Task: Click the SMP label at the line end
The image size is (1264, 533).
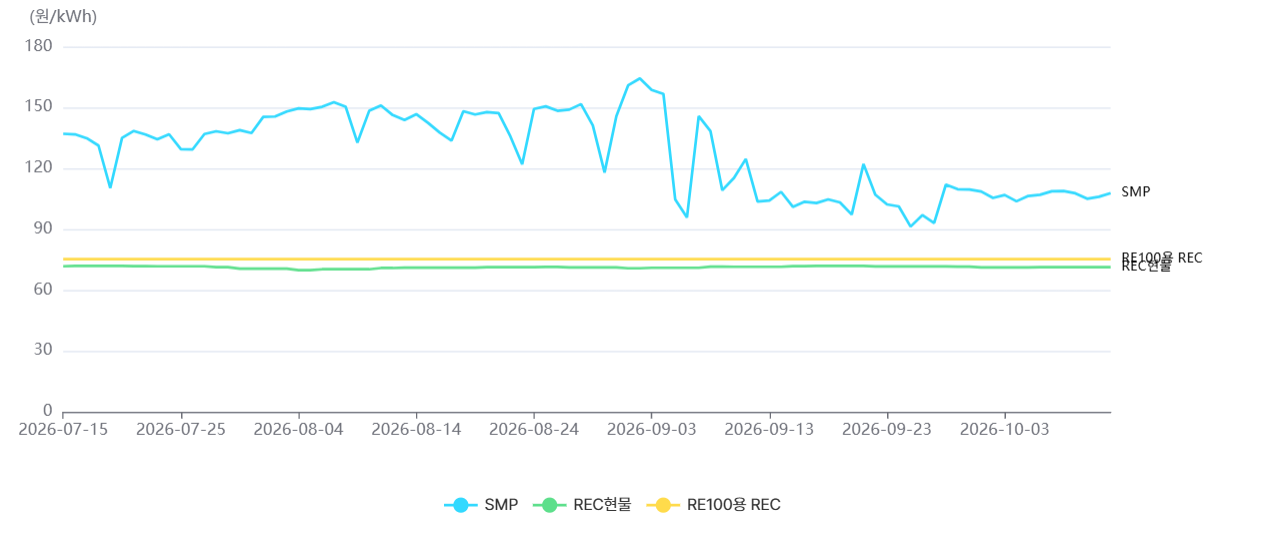Action: click(x=1135, y=192)
